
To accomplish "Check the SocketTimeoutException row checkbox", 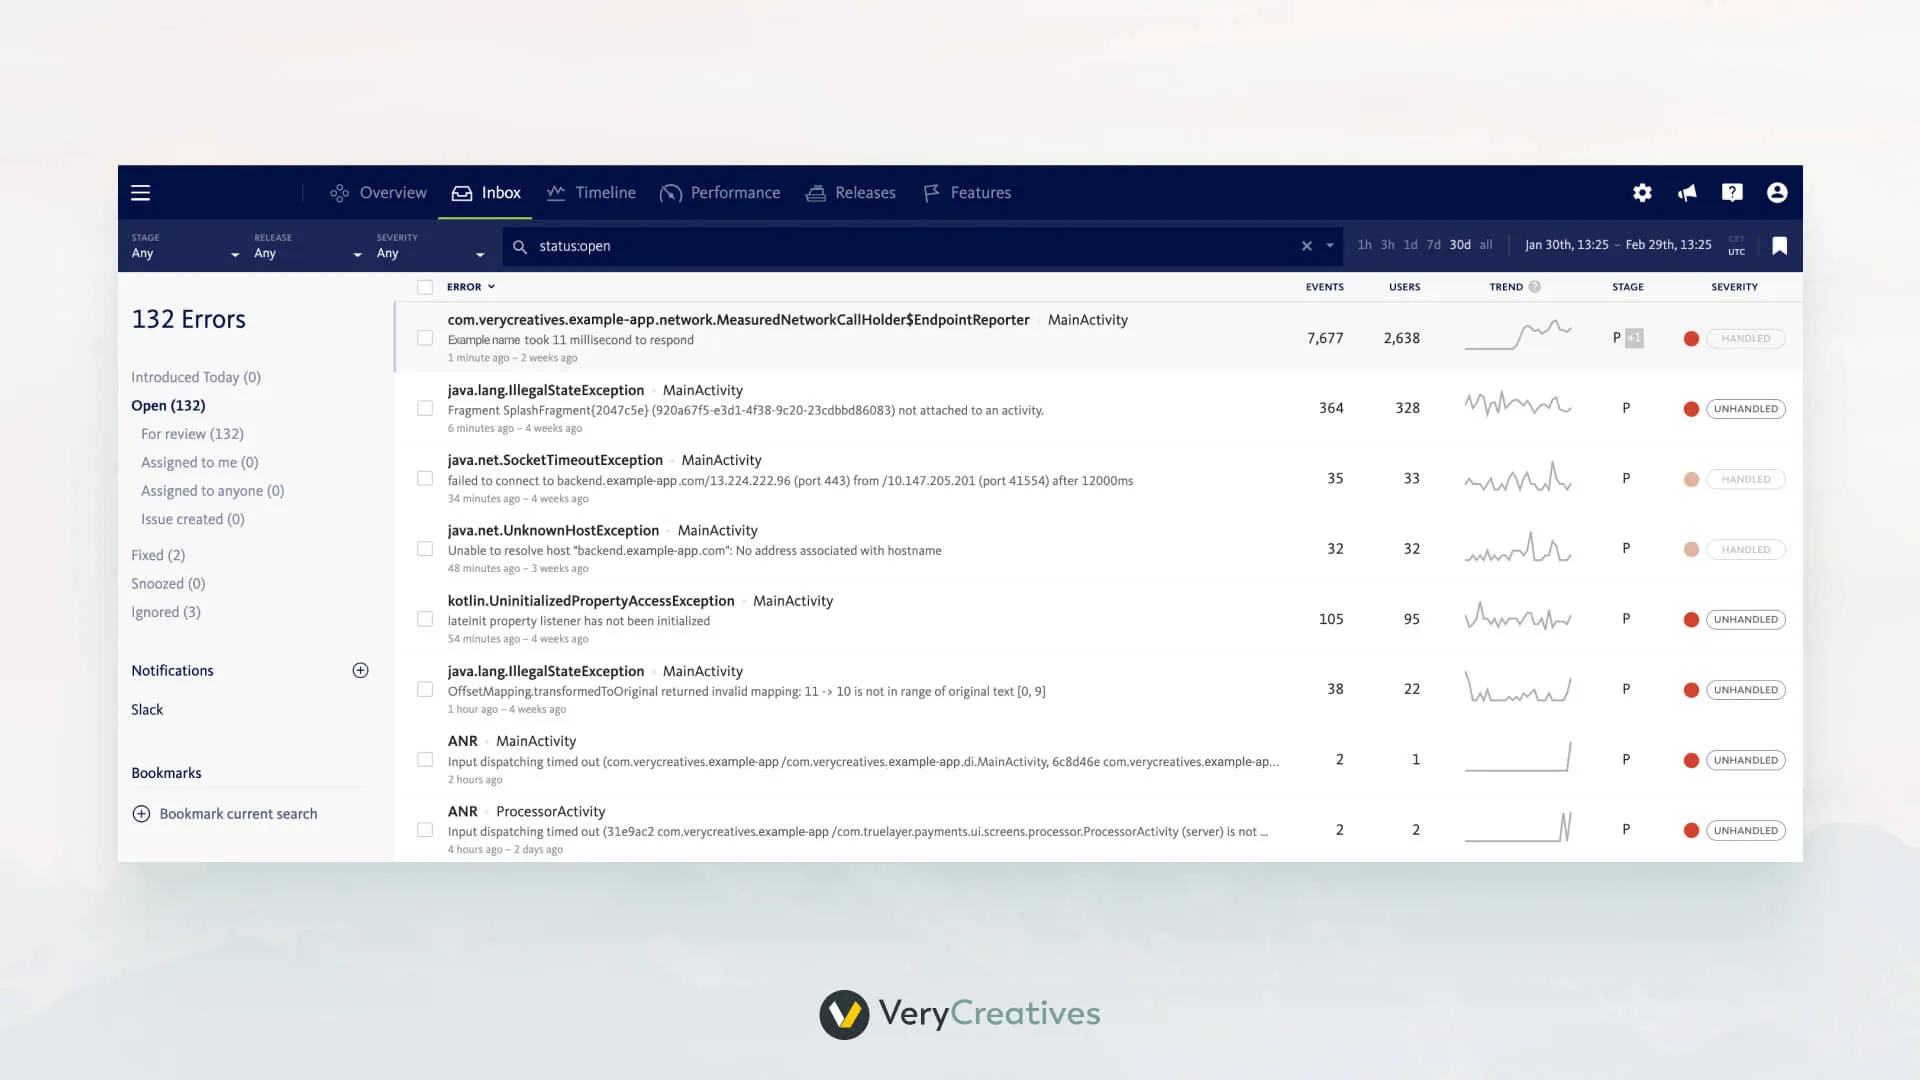I will 425,479.
